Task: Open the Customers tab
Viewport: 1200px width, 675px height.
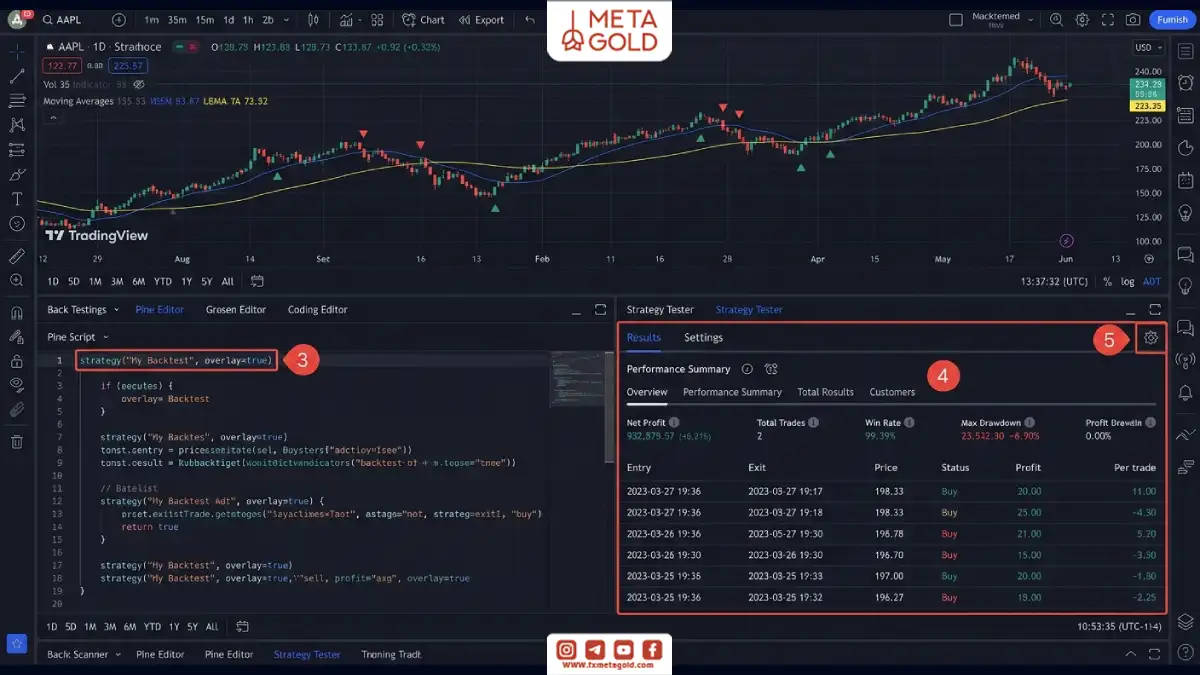Action: point(892,392)
